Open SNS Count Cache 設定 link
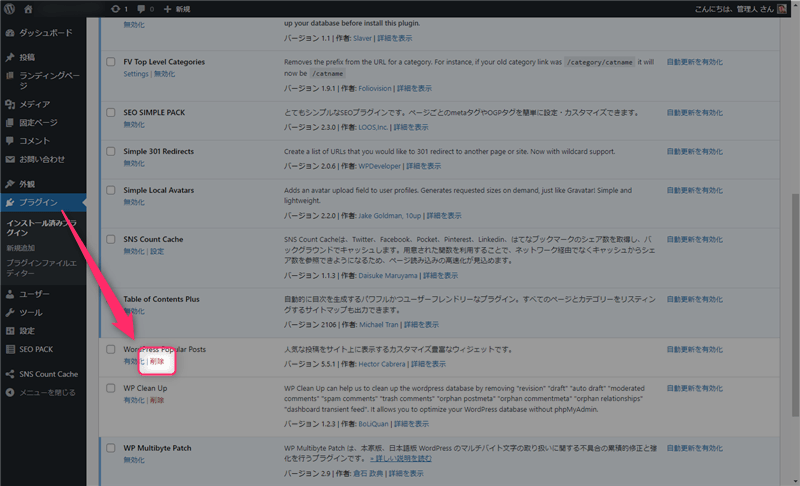This screenshot has height=486, width=800. (157, 251)
